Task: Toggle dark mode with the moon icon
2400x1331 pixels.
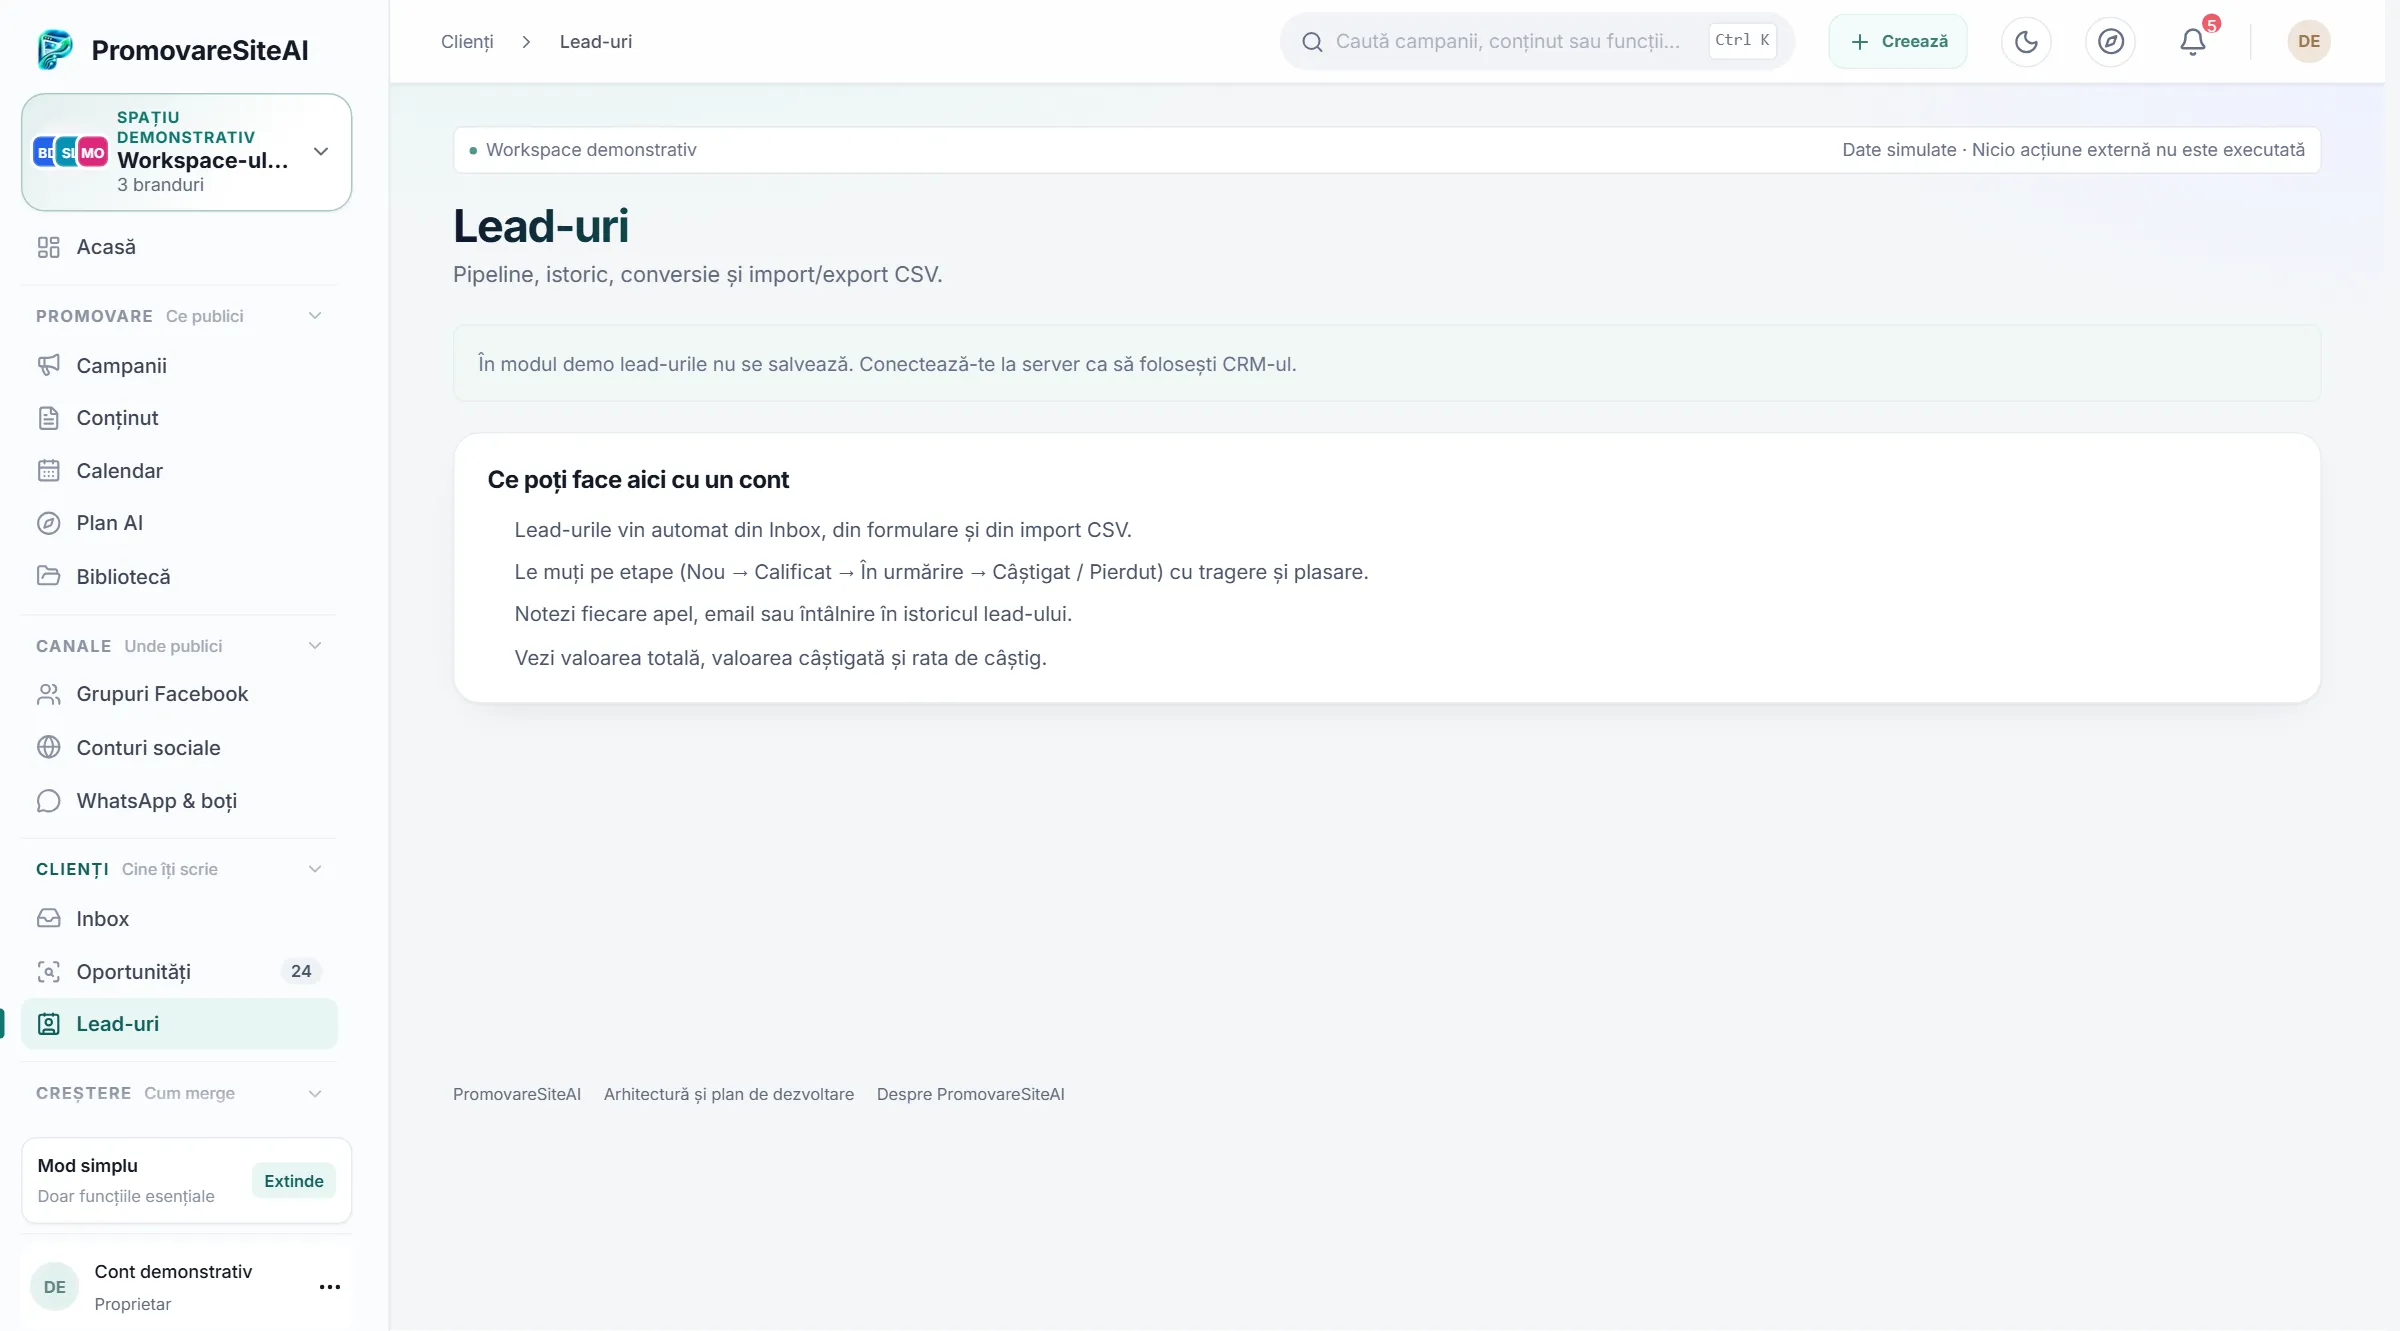Action: (2026, 41)
